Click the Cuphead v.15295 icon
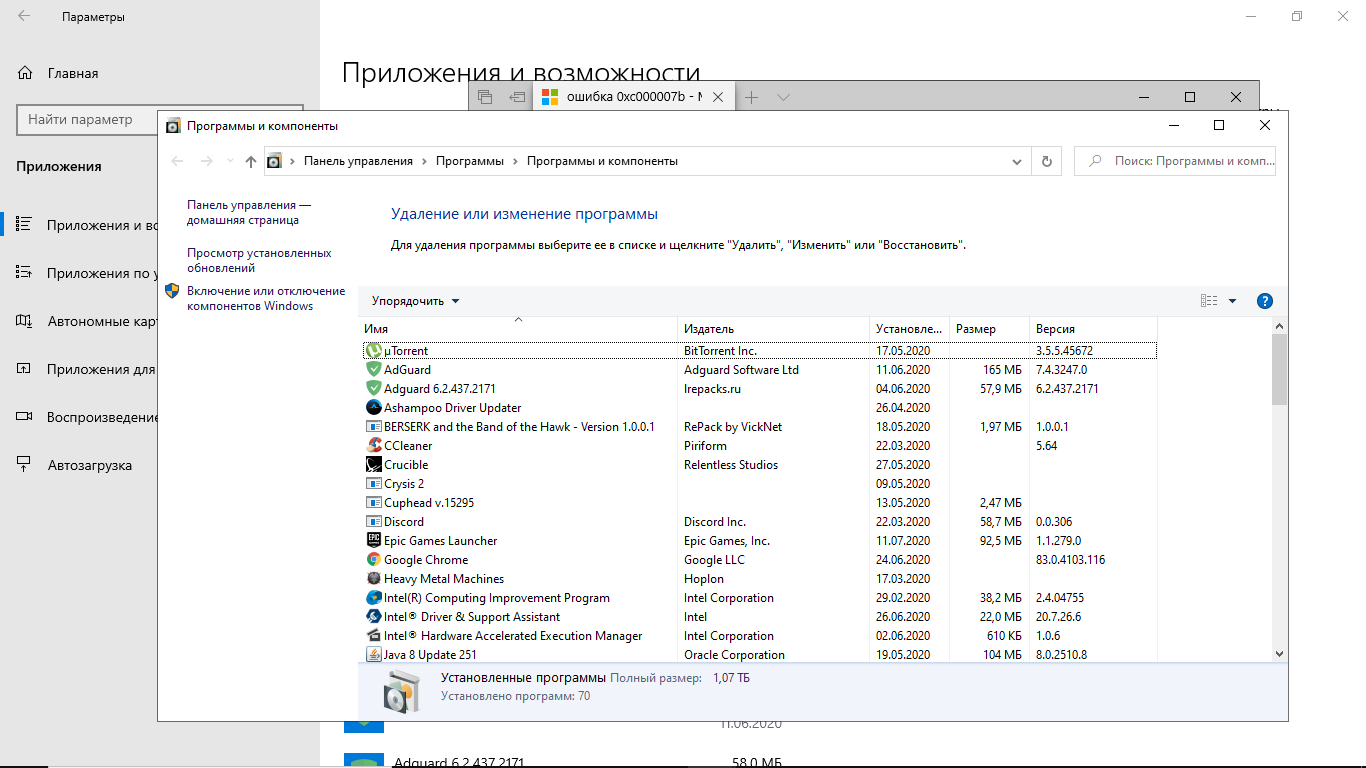1366x768 pixels. pyautogui.click(x=374, y=503)
